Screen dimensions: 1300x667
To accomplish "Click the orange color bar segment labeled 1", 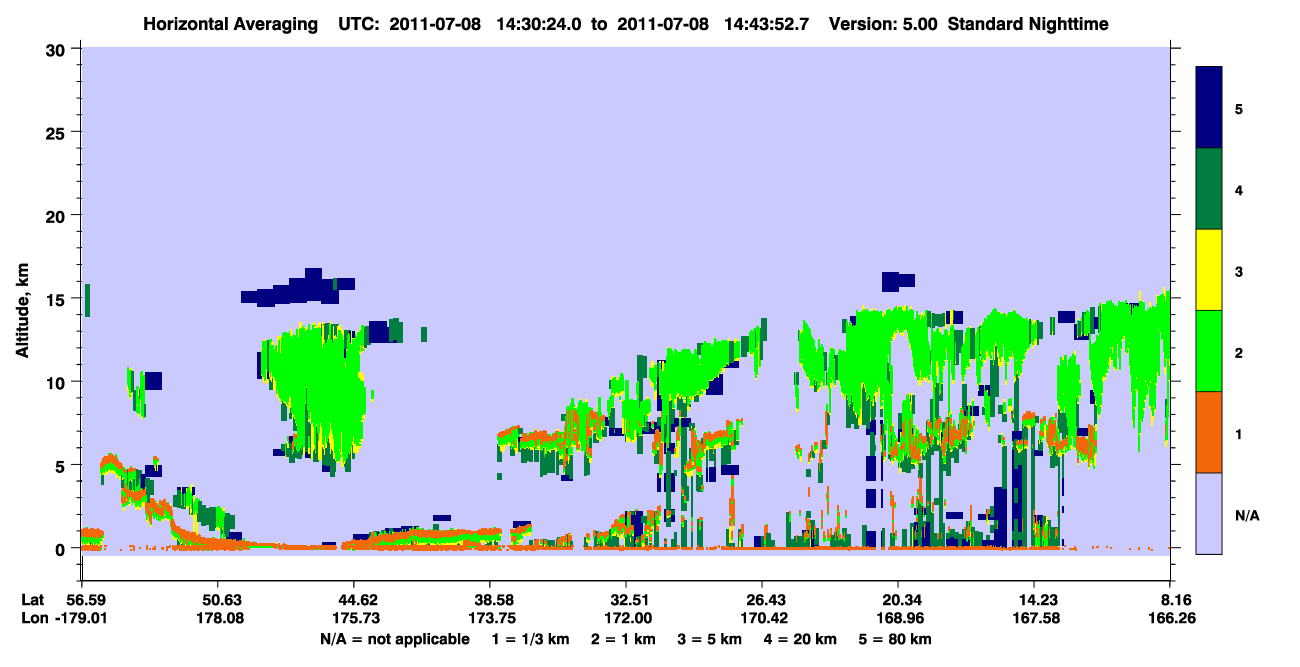I will point(1209,432).
